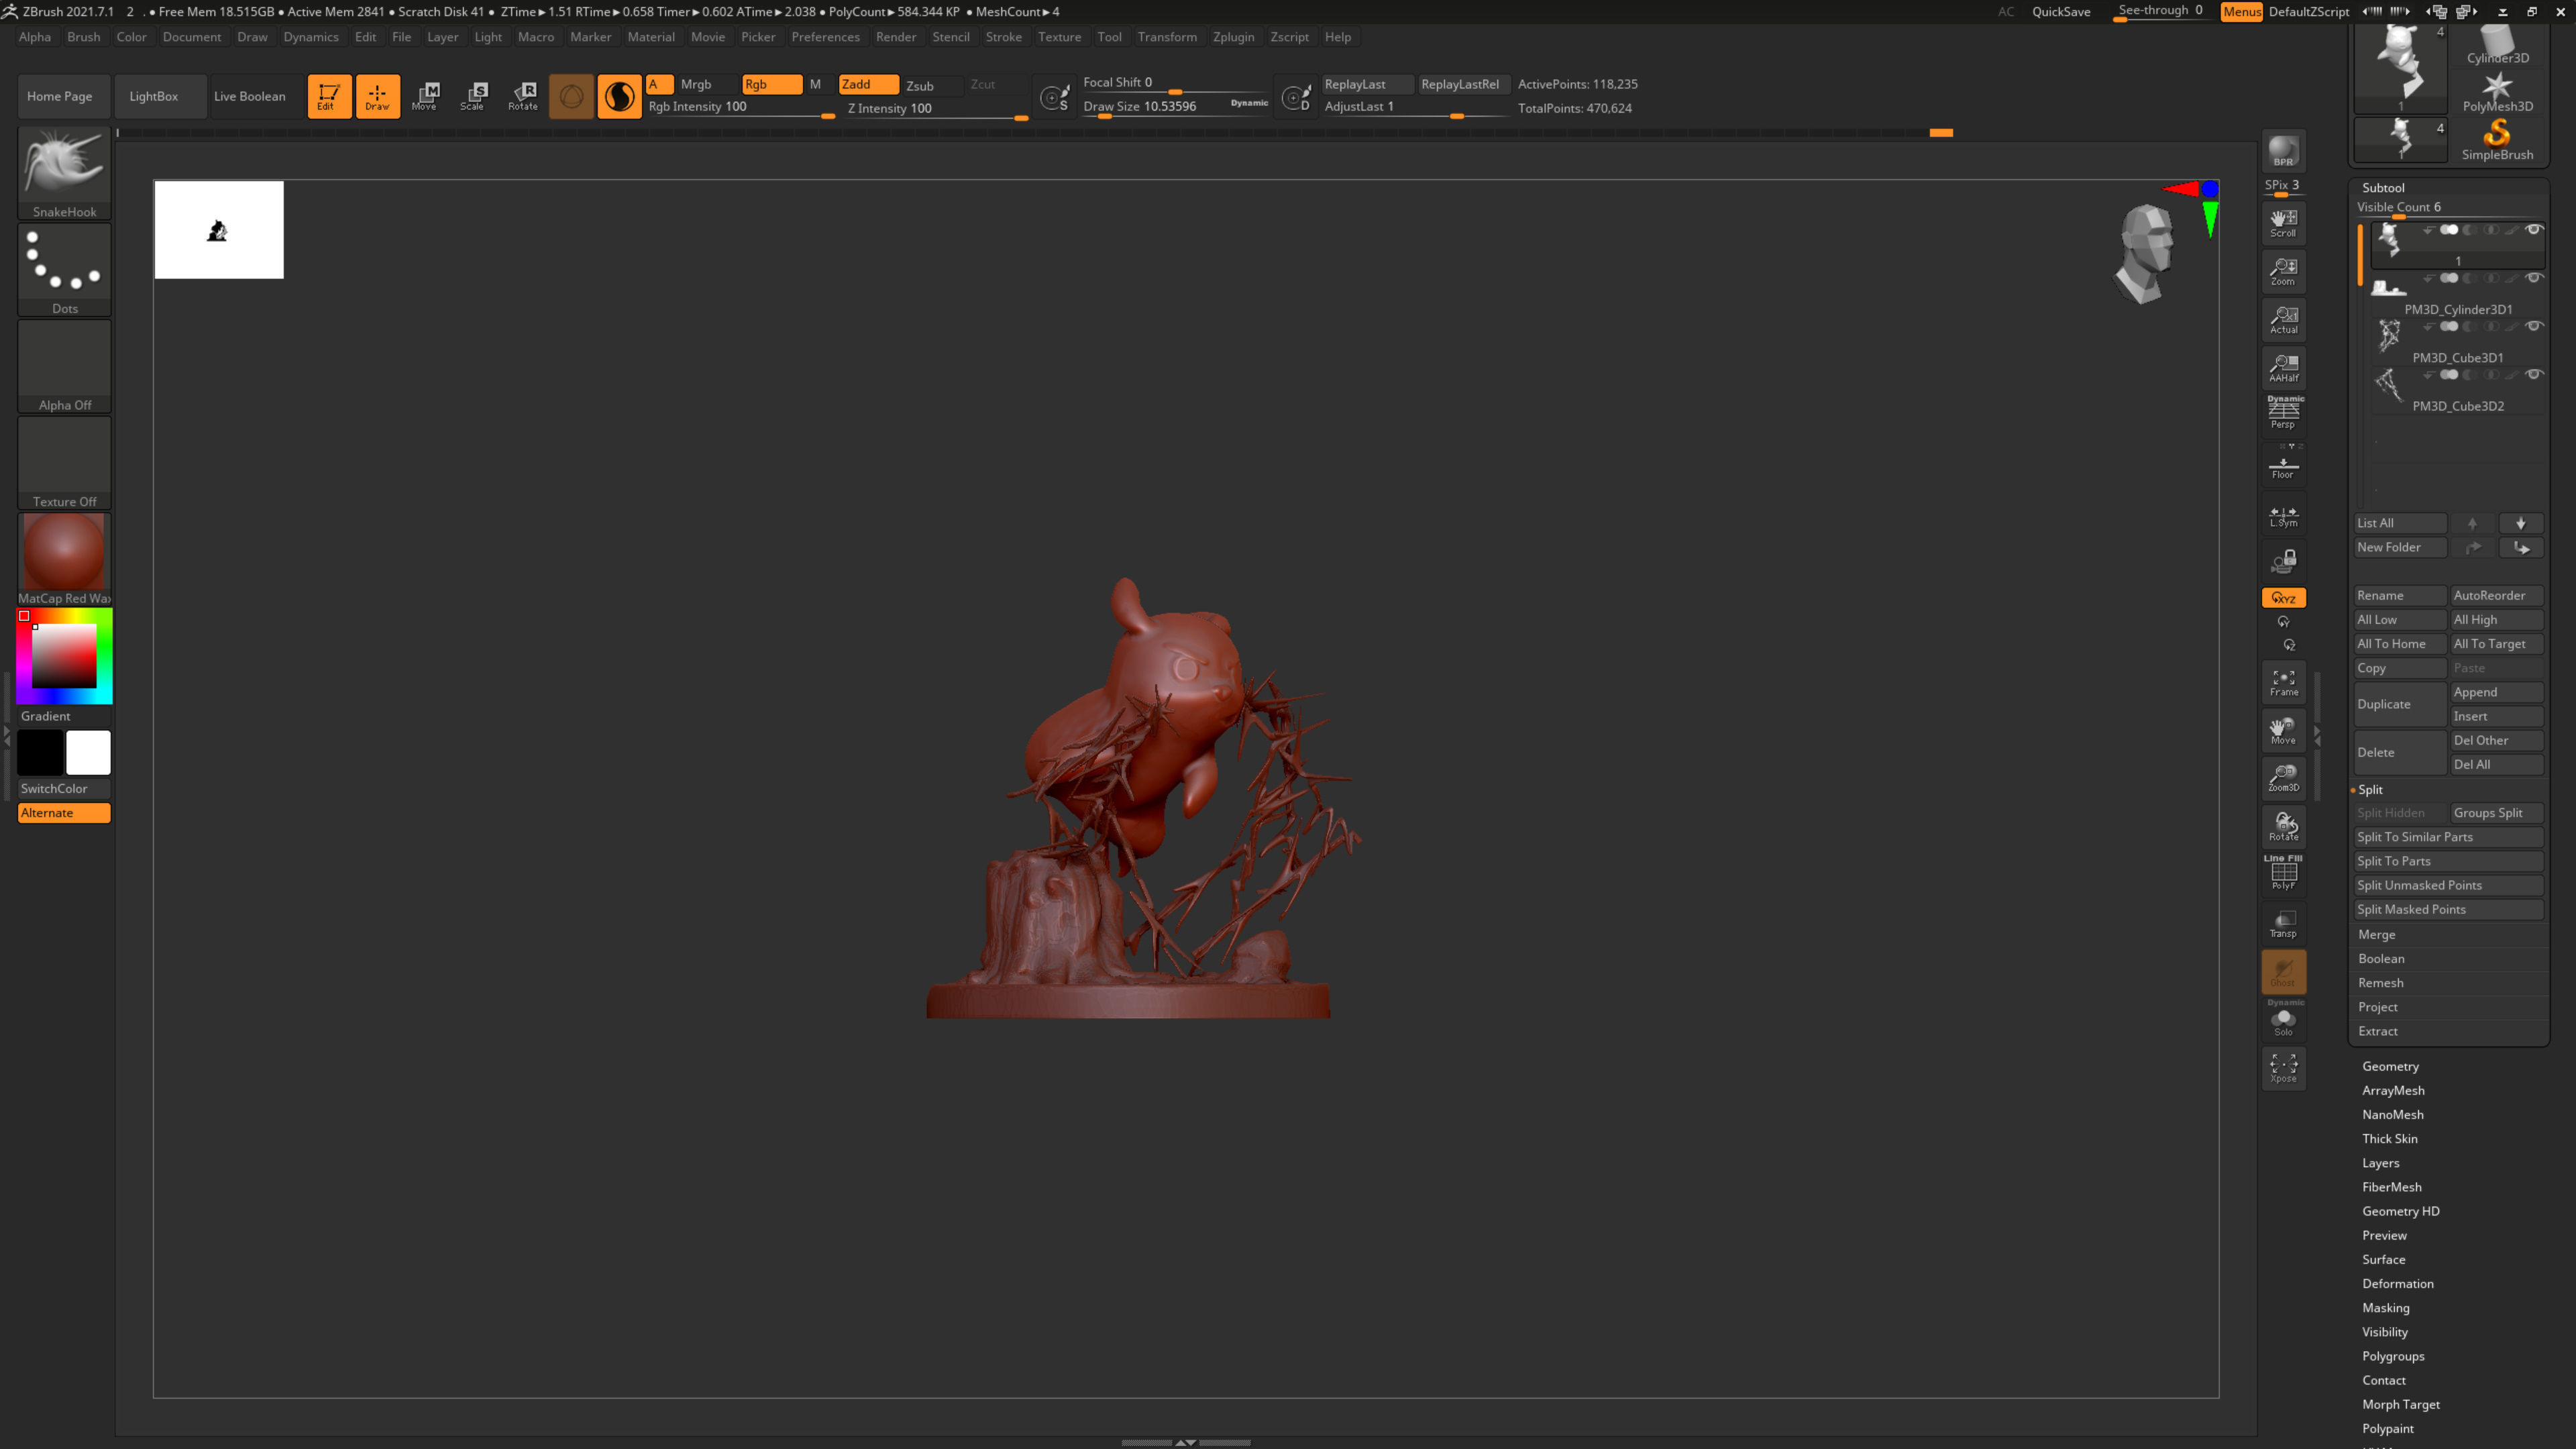
Task: Toggle PolyF line fill display
Action: pyautogui.click(x=2283, y=874)
